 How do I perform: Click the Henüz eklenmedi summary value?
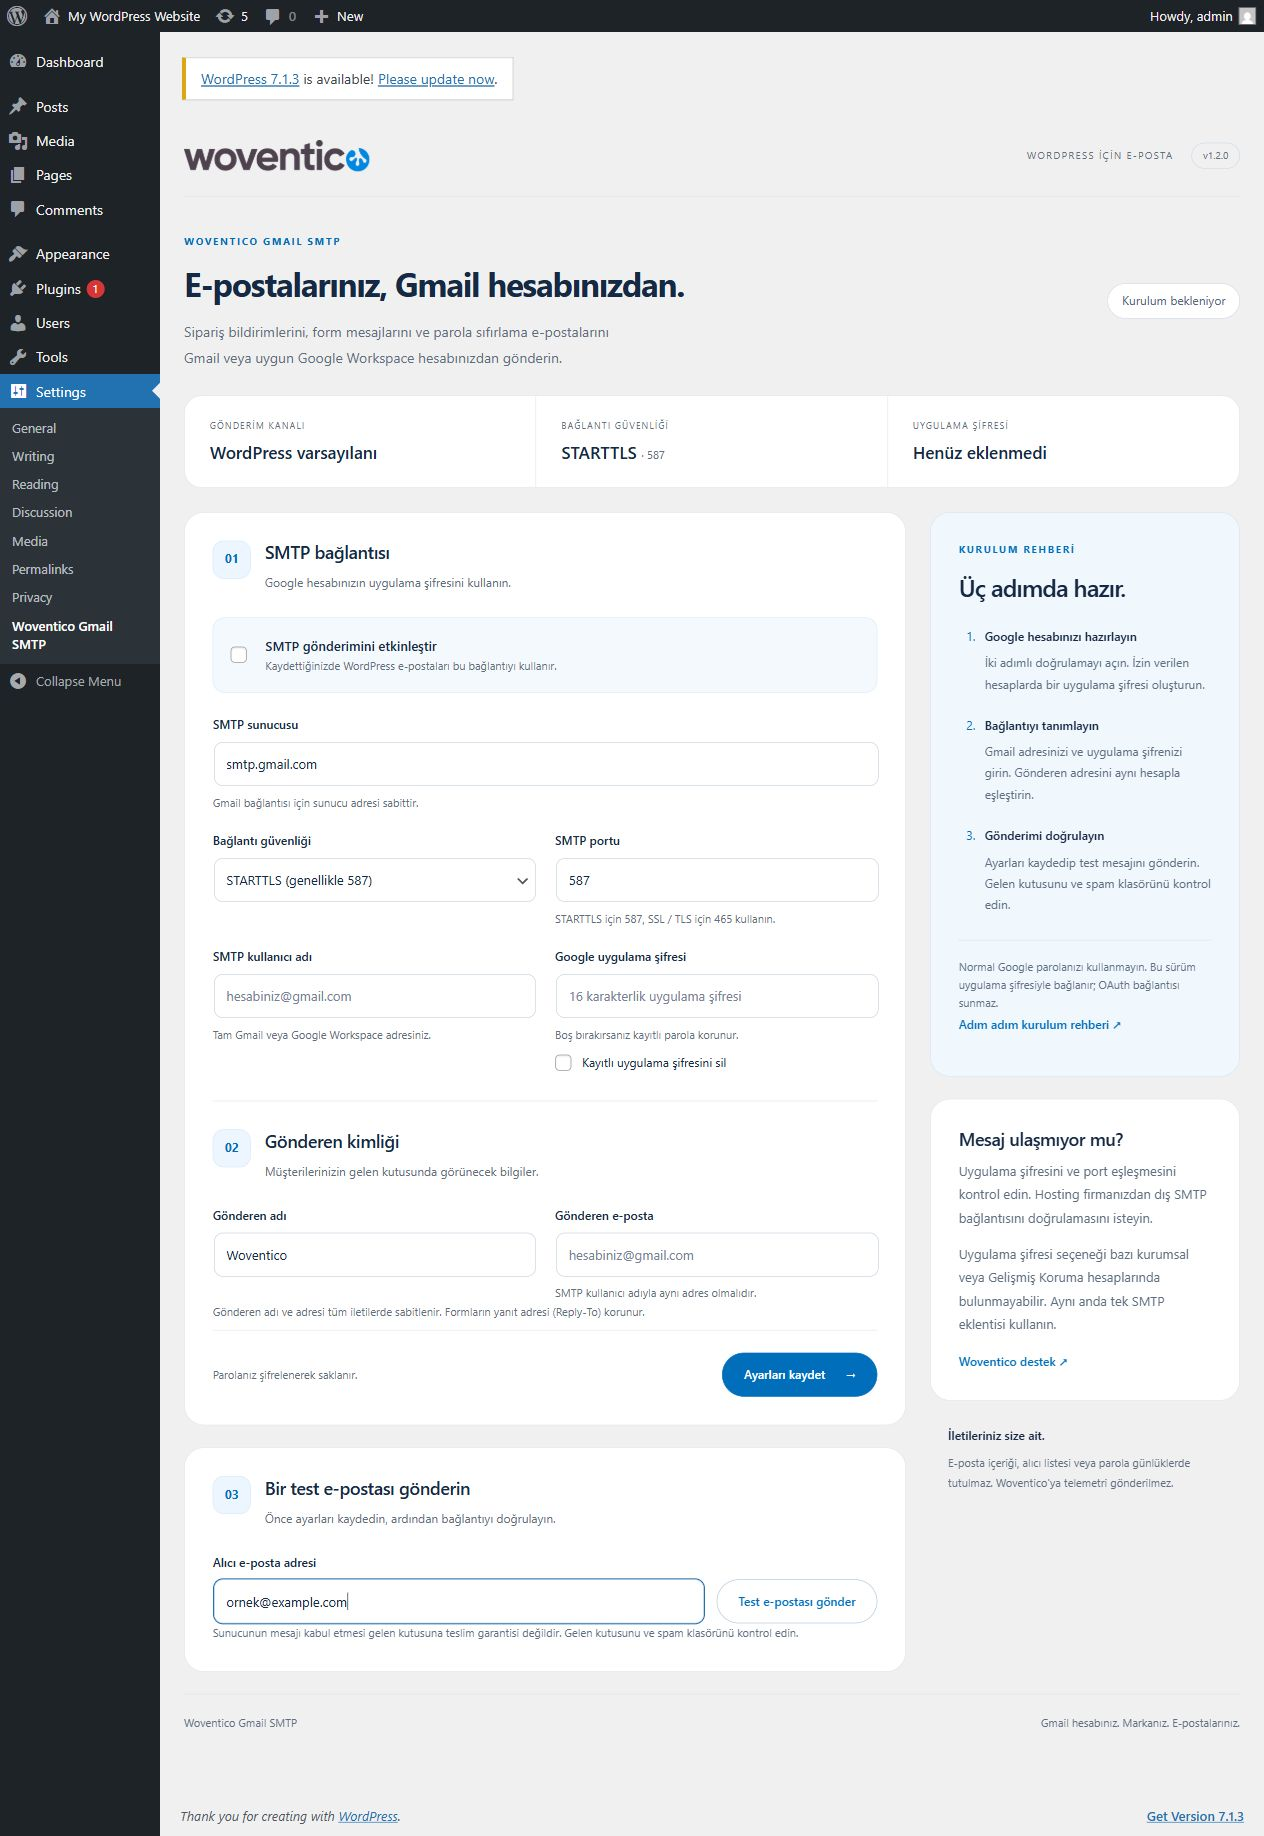coord(980,453)
